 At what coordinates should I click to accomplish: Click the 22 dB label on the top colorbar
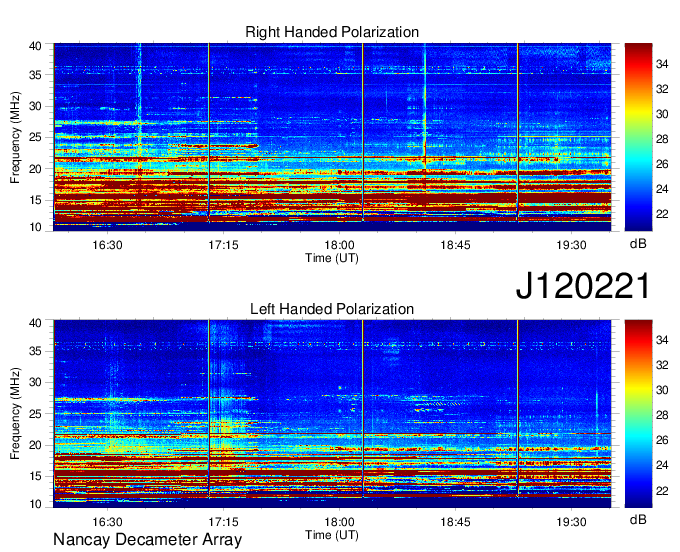tap(662, 214)
